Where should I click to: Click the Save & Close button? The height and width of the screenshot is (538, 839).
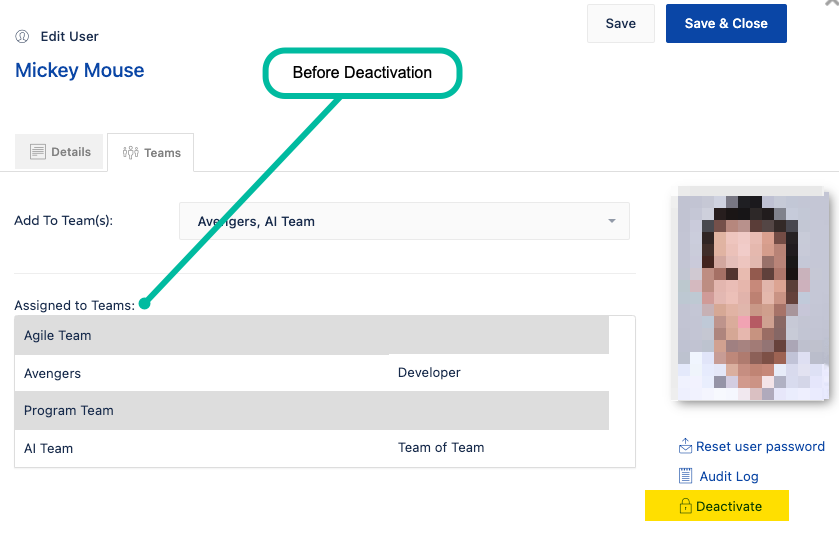click(x=726, y=24)
